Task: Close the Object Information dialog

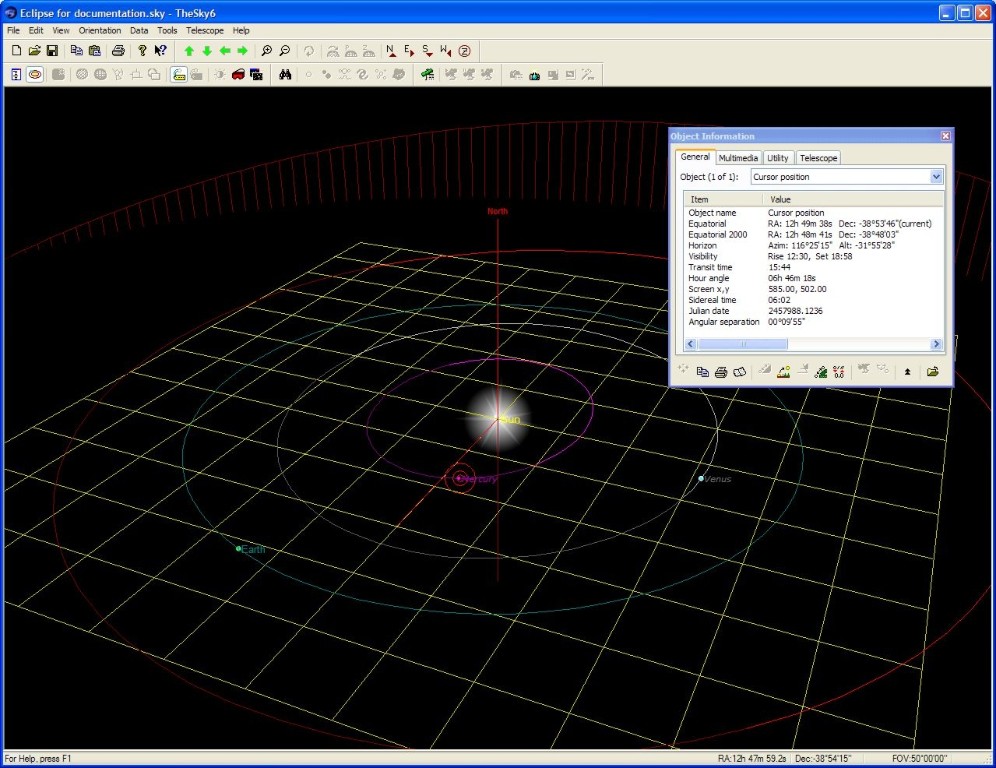Action: 945,136
